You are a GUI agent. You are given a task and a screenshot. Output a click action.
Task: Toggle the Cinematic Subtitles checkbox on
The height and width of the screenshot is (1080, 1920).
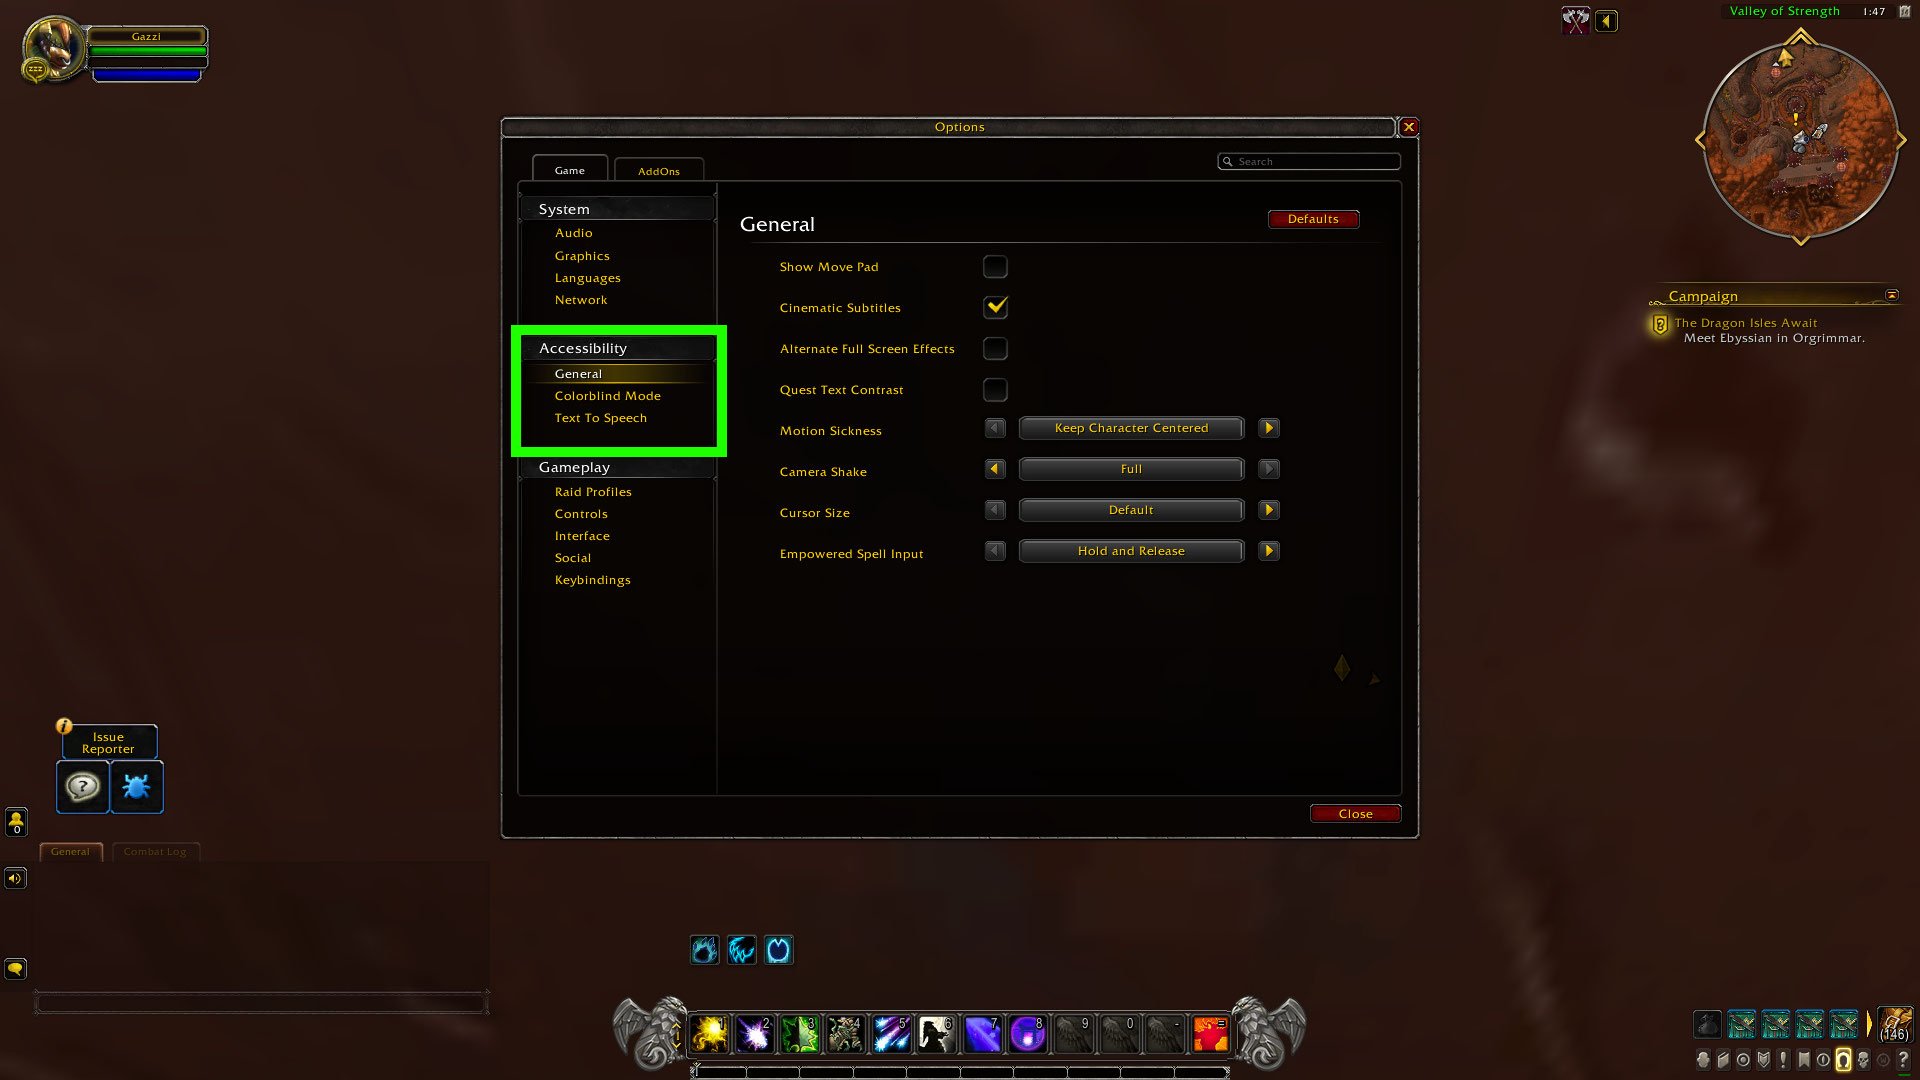(997, 306)
